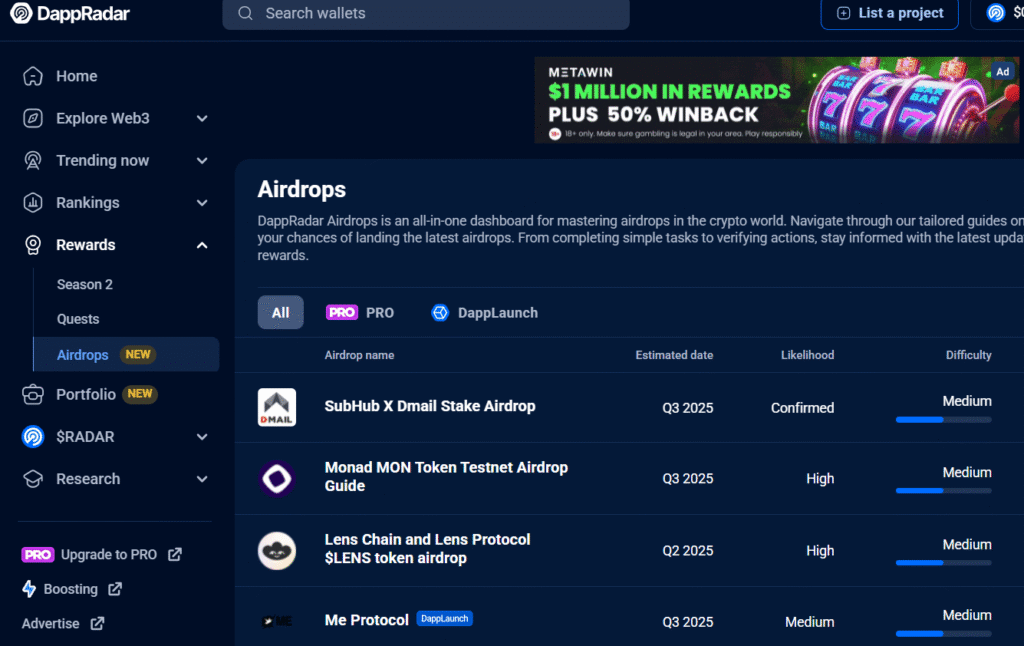Open Quests under Rewards
This screenshot has width=1024, height=646.
[78, 319]
